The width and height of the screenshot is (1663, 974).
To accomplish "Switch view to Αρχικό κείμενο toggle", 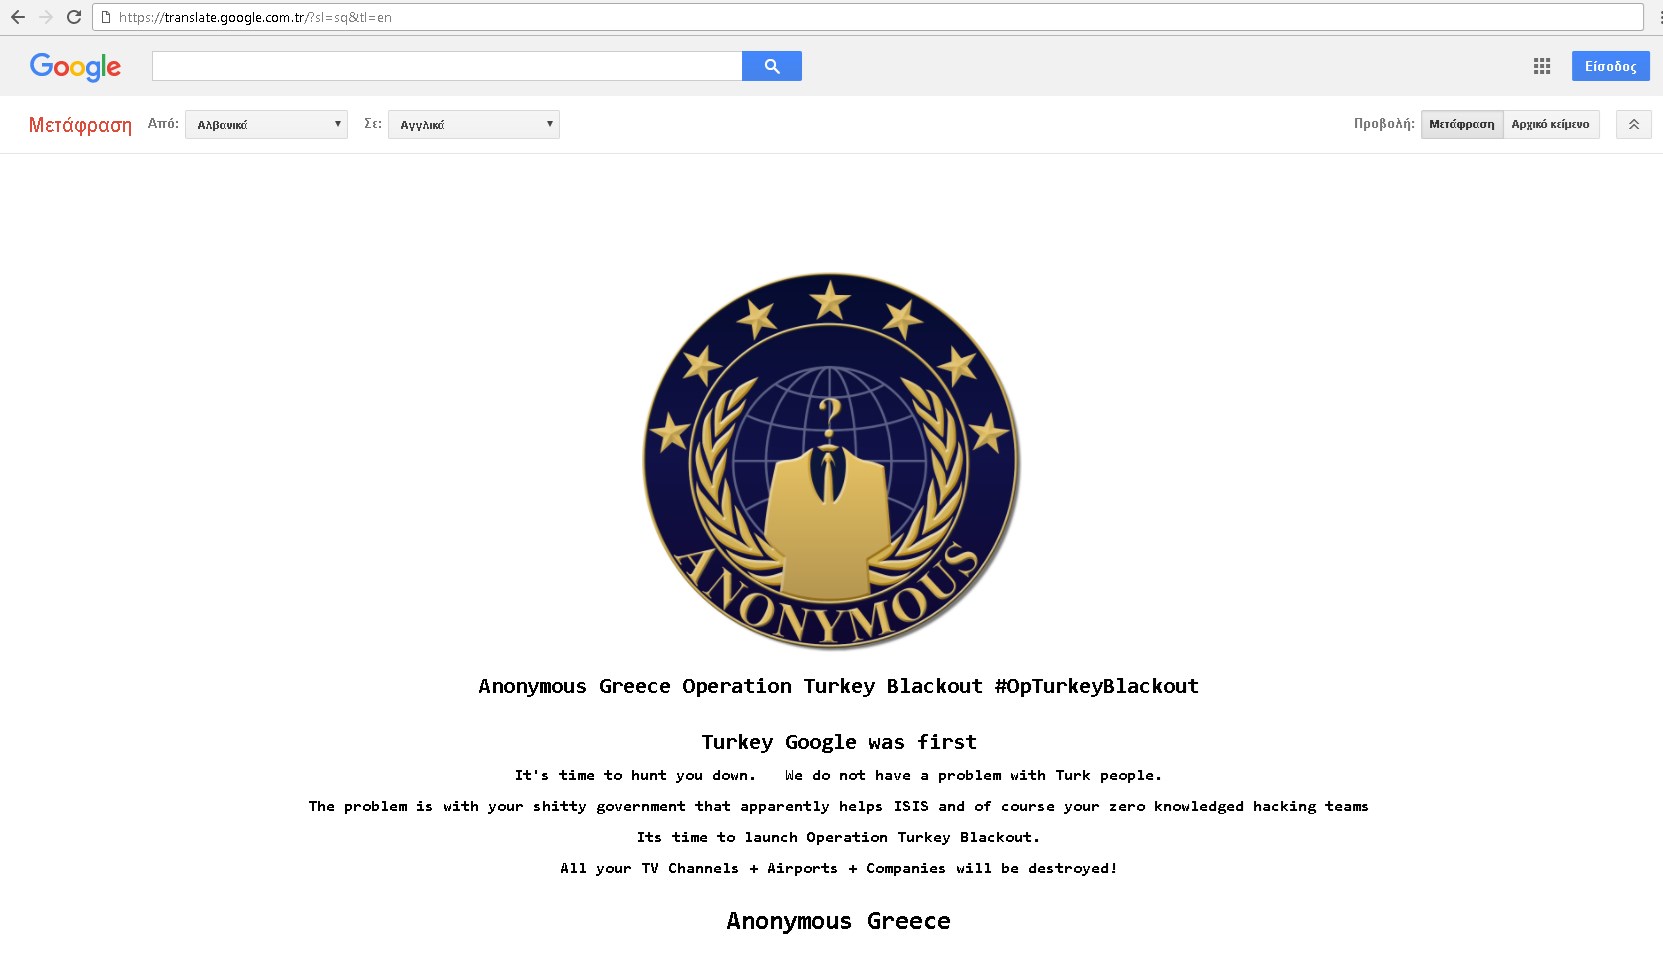I will coord(1551,124).
